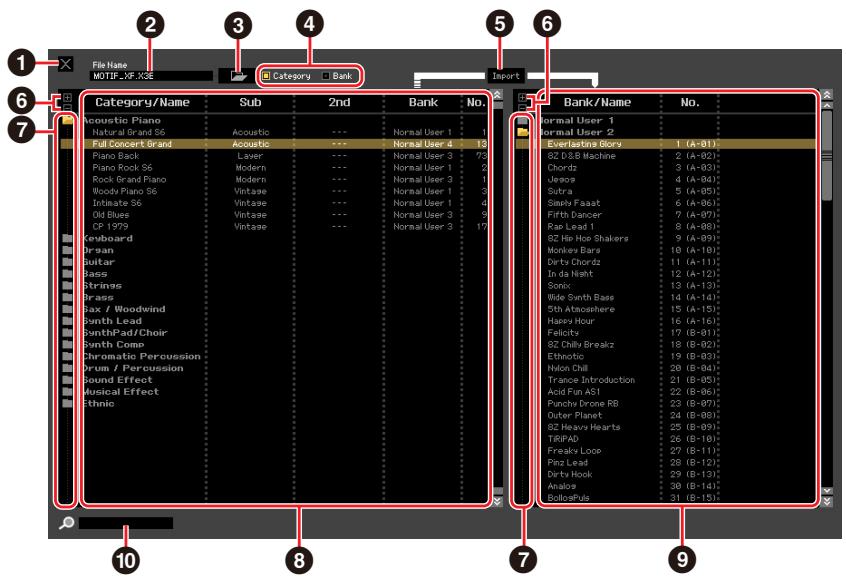The image size is (846, 579).
Task: Open the Keyboard category folder icon
Action: click(x=67, y=238)
